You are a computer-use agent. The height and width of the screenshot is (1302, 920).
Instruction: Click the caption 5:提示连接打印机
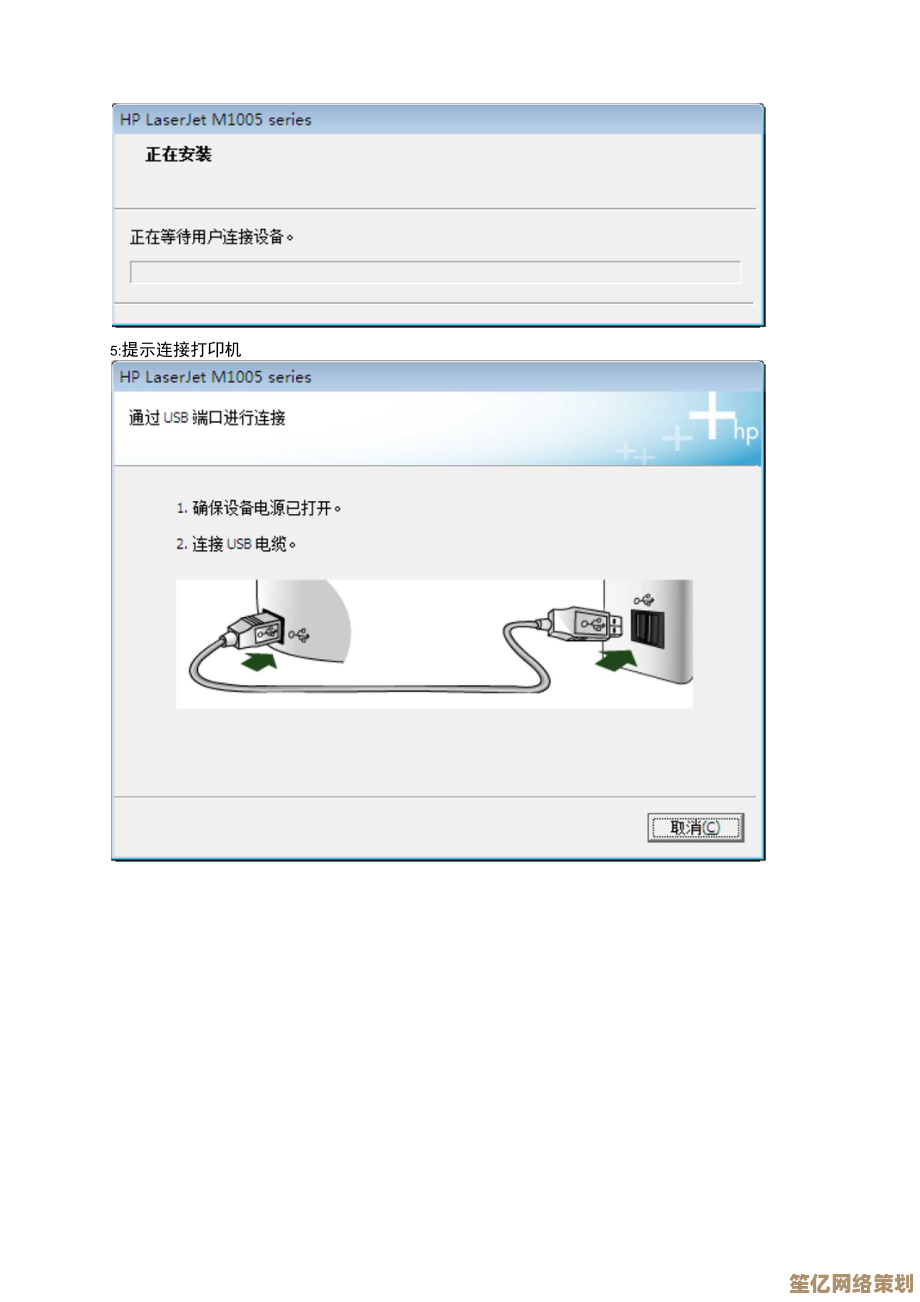click(176, 349)
